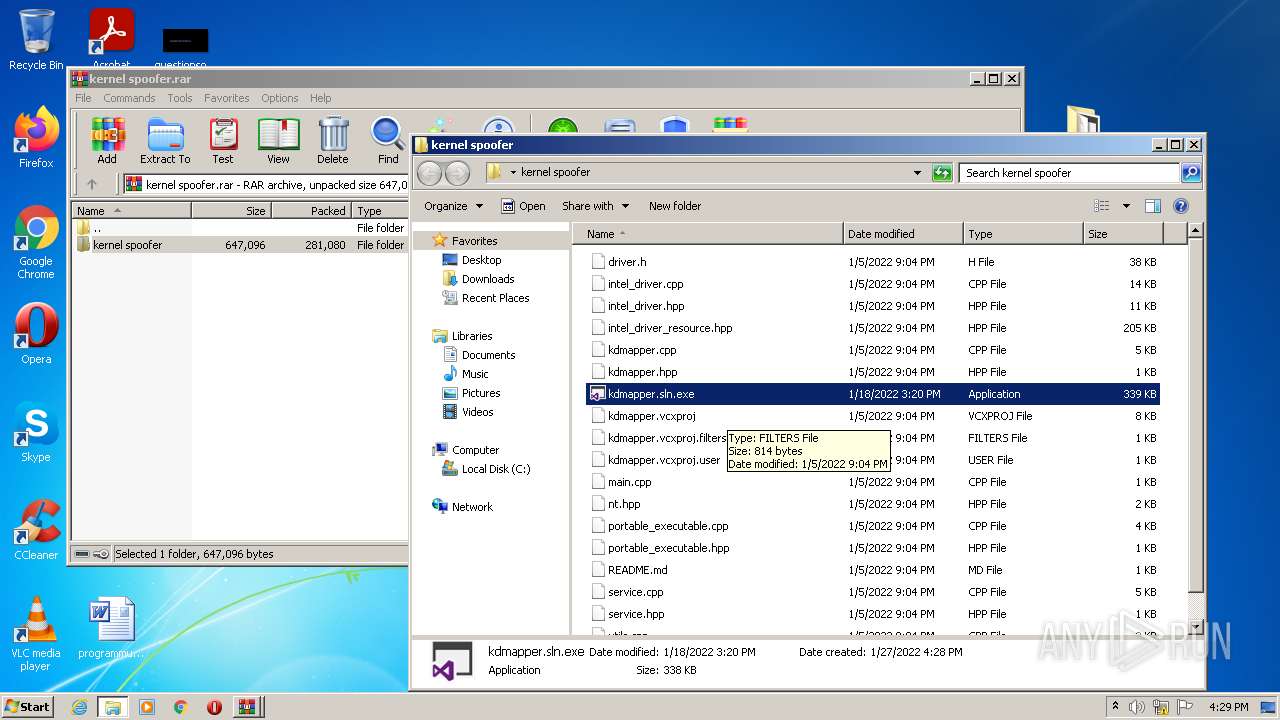
Task: Click the View icon in WinRAR toolbar
Action: coord(278,141)
